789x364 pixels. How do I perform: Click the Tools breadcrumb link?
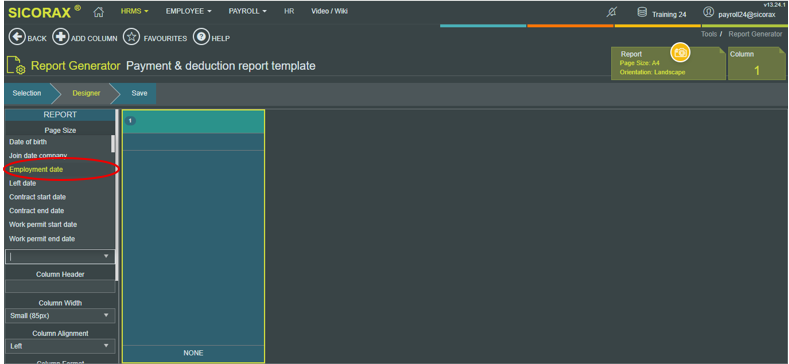click(x=708, y=34)
